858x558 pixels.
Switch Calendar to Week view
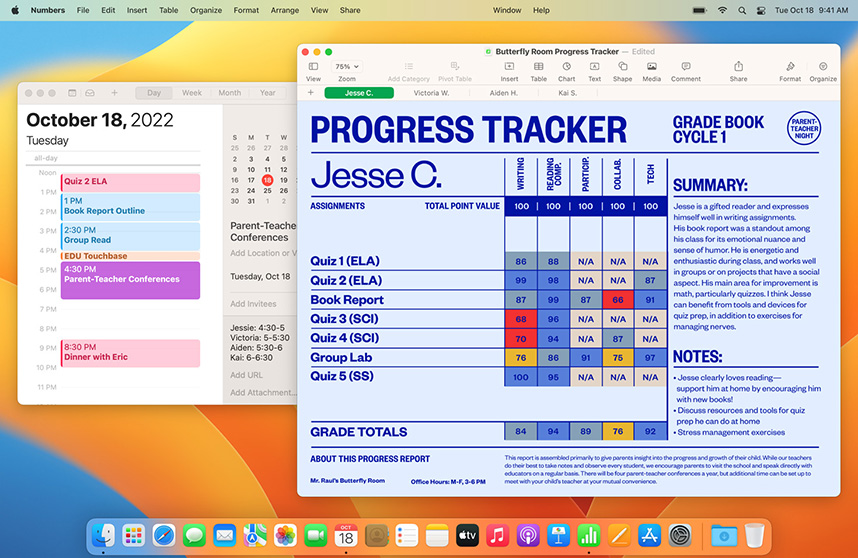(x=192, y=93)
